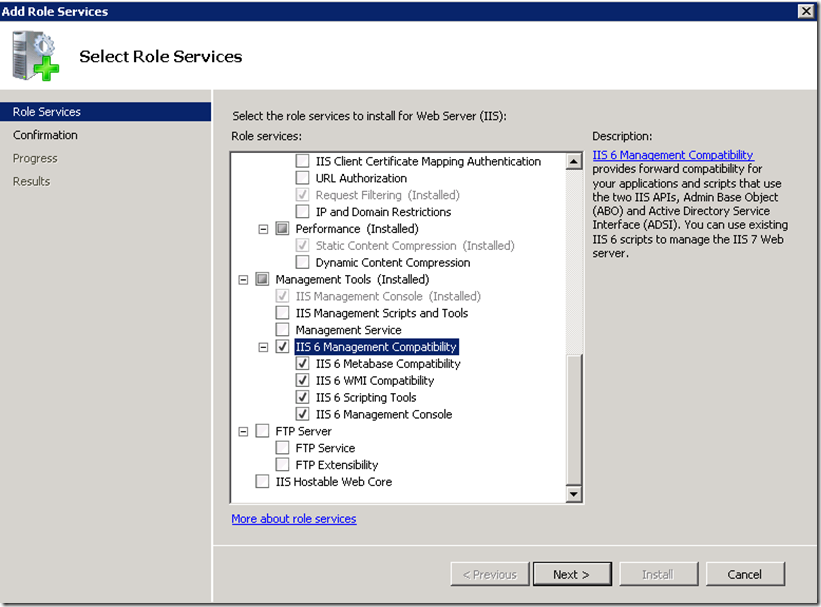
Task: Enable Dynamic Content Compression
Action: tap(302, 262)
